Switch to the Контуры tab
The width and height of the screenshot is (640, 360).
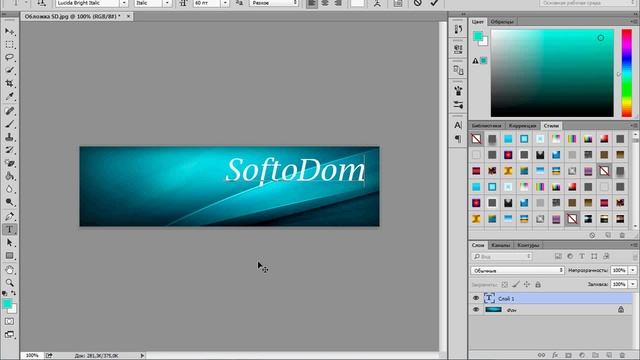click(528, 245)
